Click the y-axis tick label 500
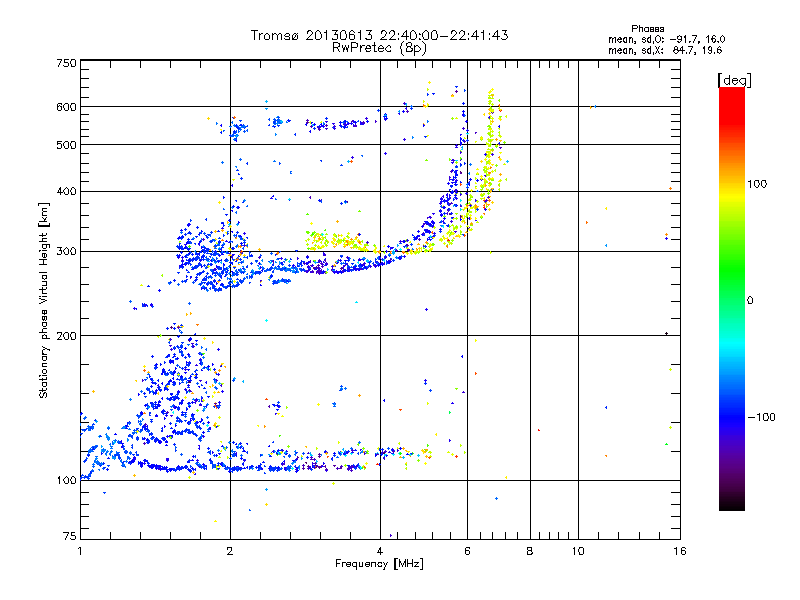Image resolution: width=800 pixels, height=600 pixels. [66, 145]
